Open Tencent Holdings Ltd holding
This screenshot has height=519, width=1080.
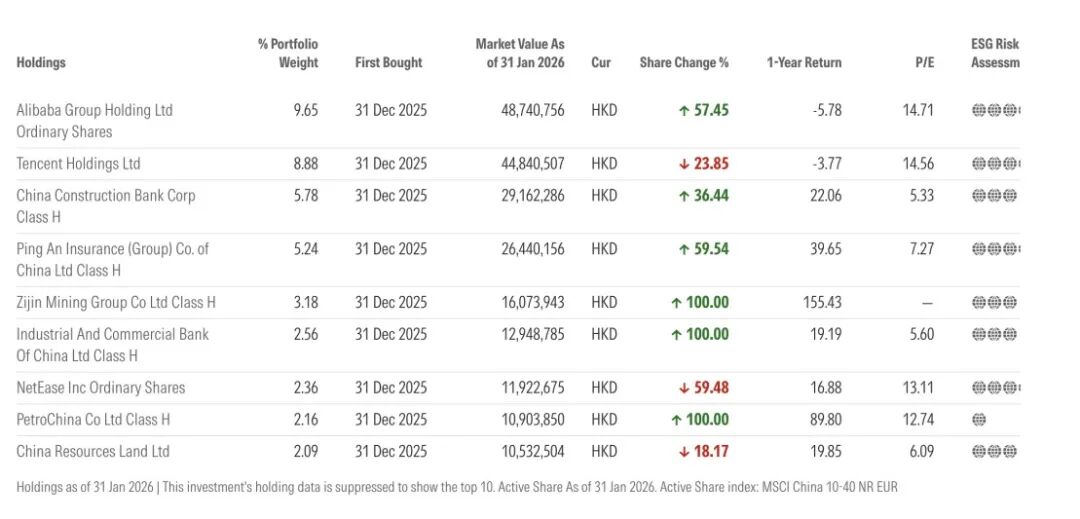(78, 164)
